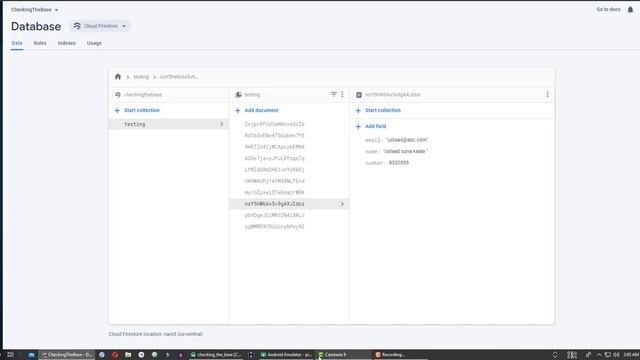Open Task View icon on taskbar
This screenshot has height=360, width=640.
11,355
